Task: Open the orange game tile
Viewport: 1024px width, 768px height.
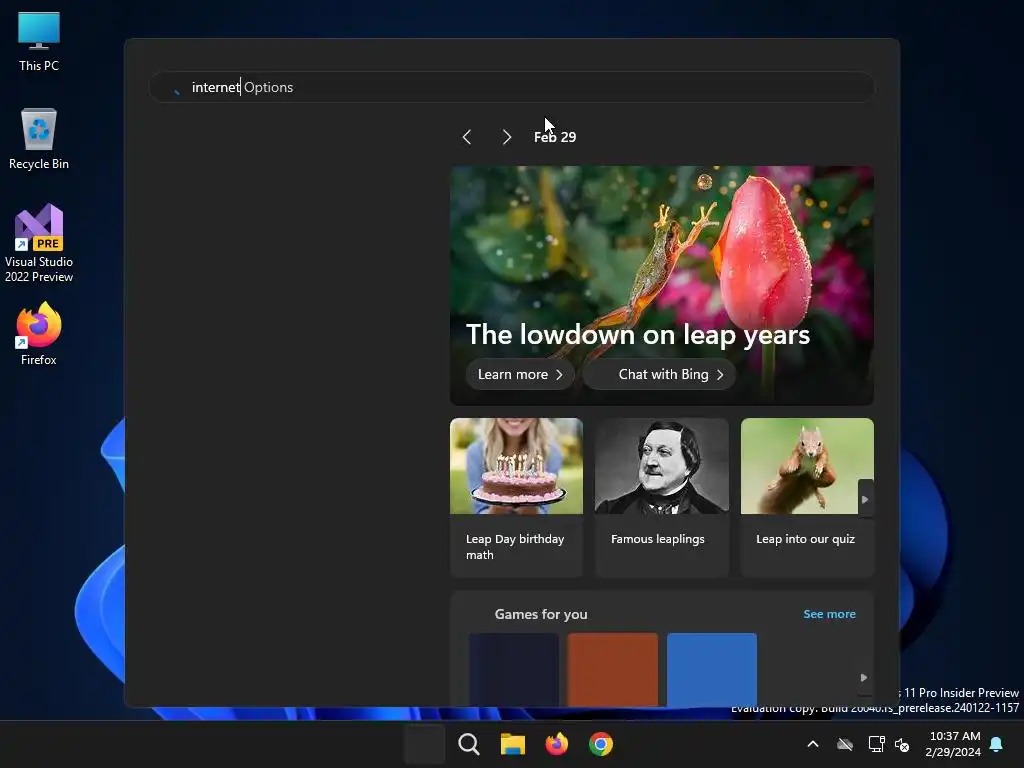Action: pyautogui.click(x=613, y=669)
